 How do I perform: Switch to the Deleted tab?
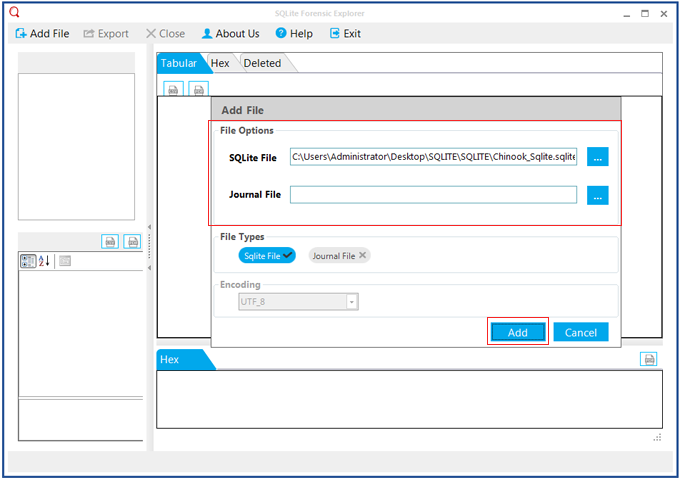(262, 63)
